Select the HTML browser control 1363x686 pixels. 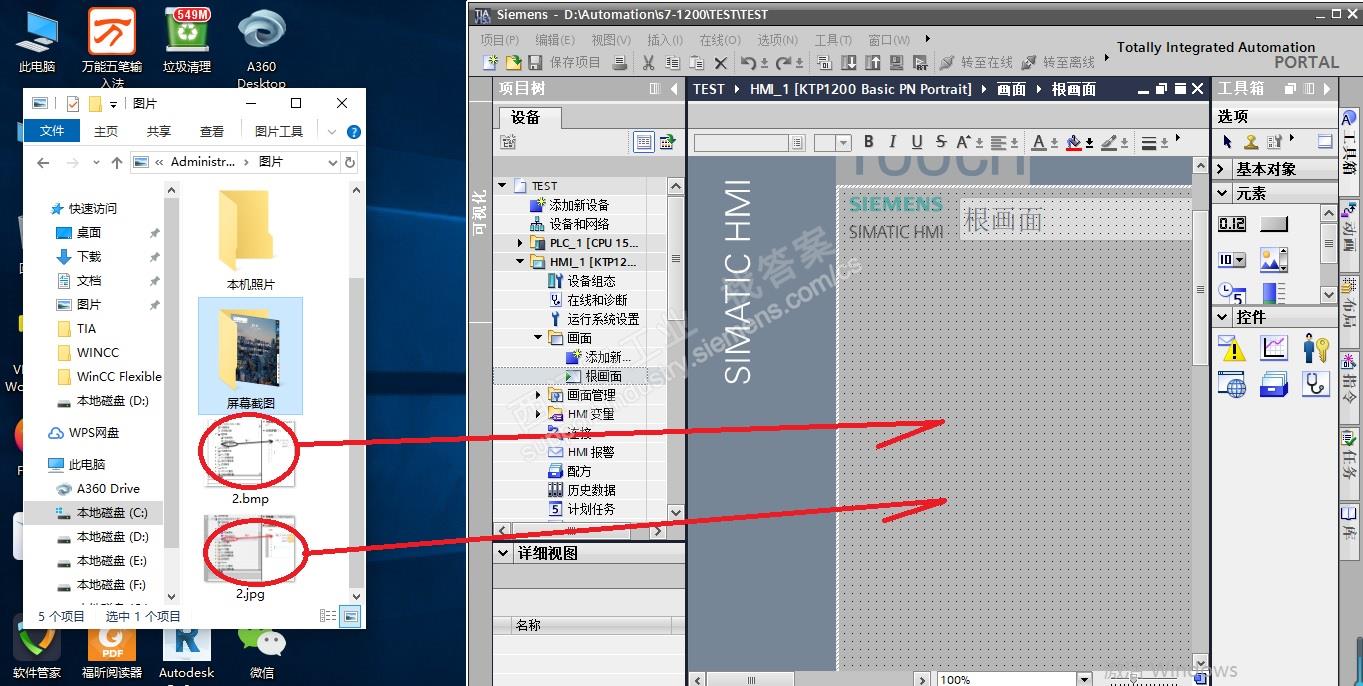(x=1232, y=384)
